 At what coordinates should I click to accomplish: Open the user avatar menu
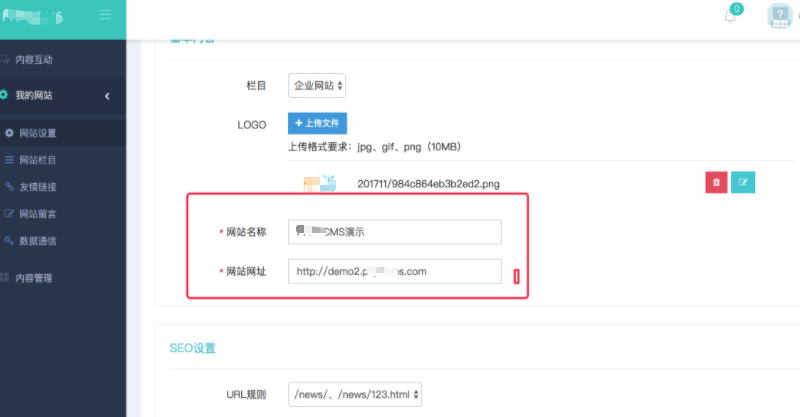point(780,16)
